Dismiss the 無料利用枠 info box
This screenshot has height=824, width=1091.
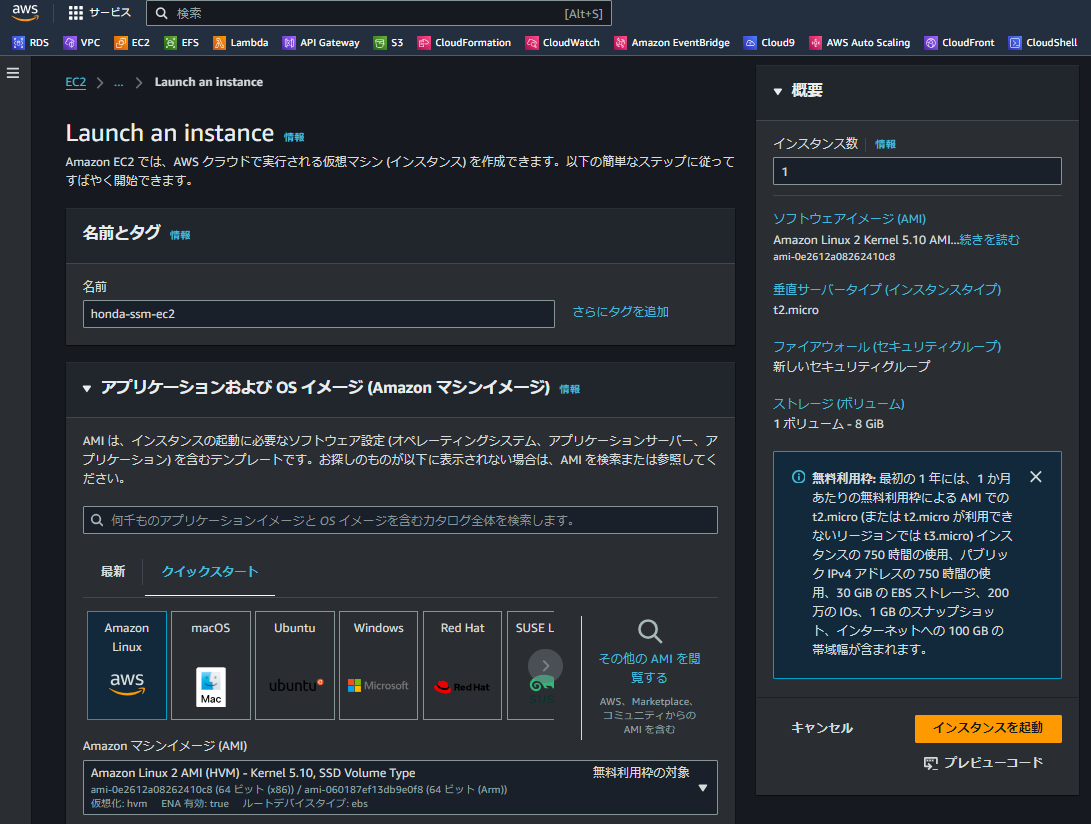tap(1036, 477)
